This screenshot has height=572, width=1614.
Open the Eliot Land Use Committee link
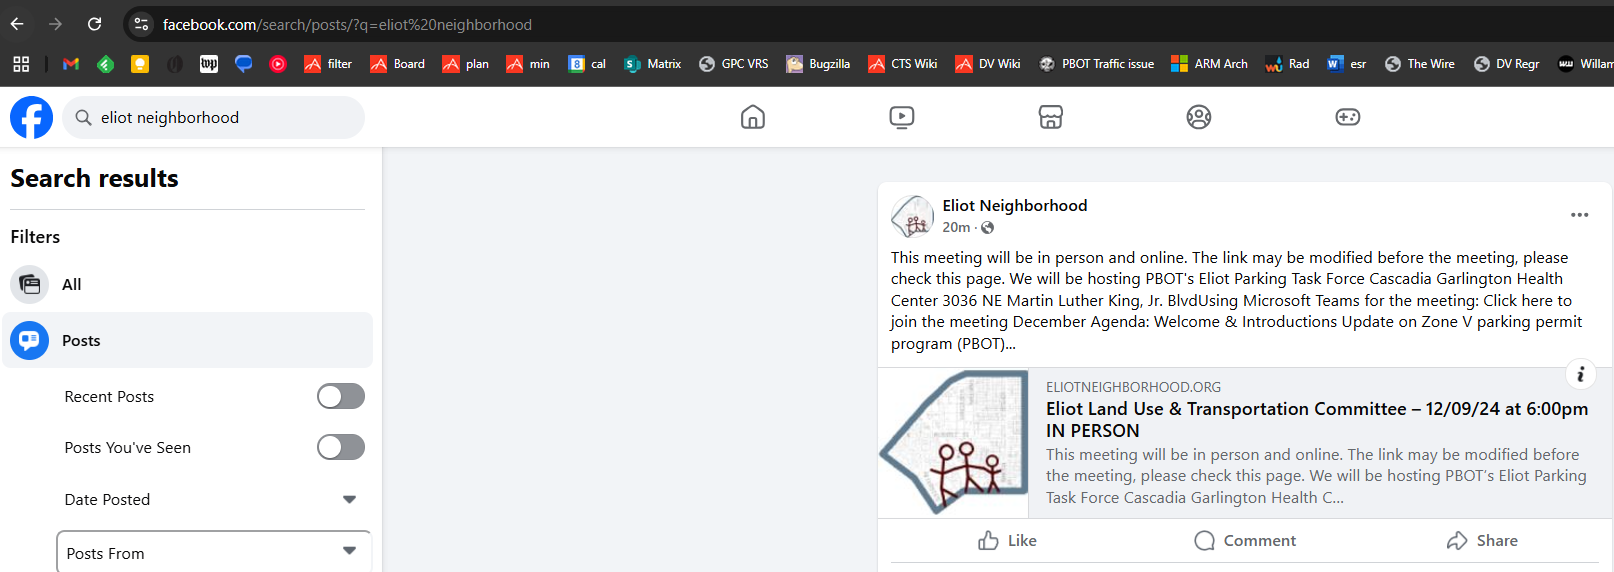[1316, 420]
